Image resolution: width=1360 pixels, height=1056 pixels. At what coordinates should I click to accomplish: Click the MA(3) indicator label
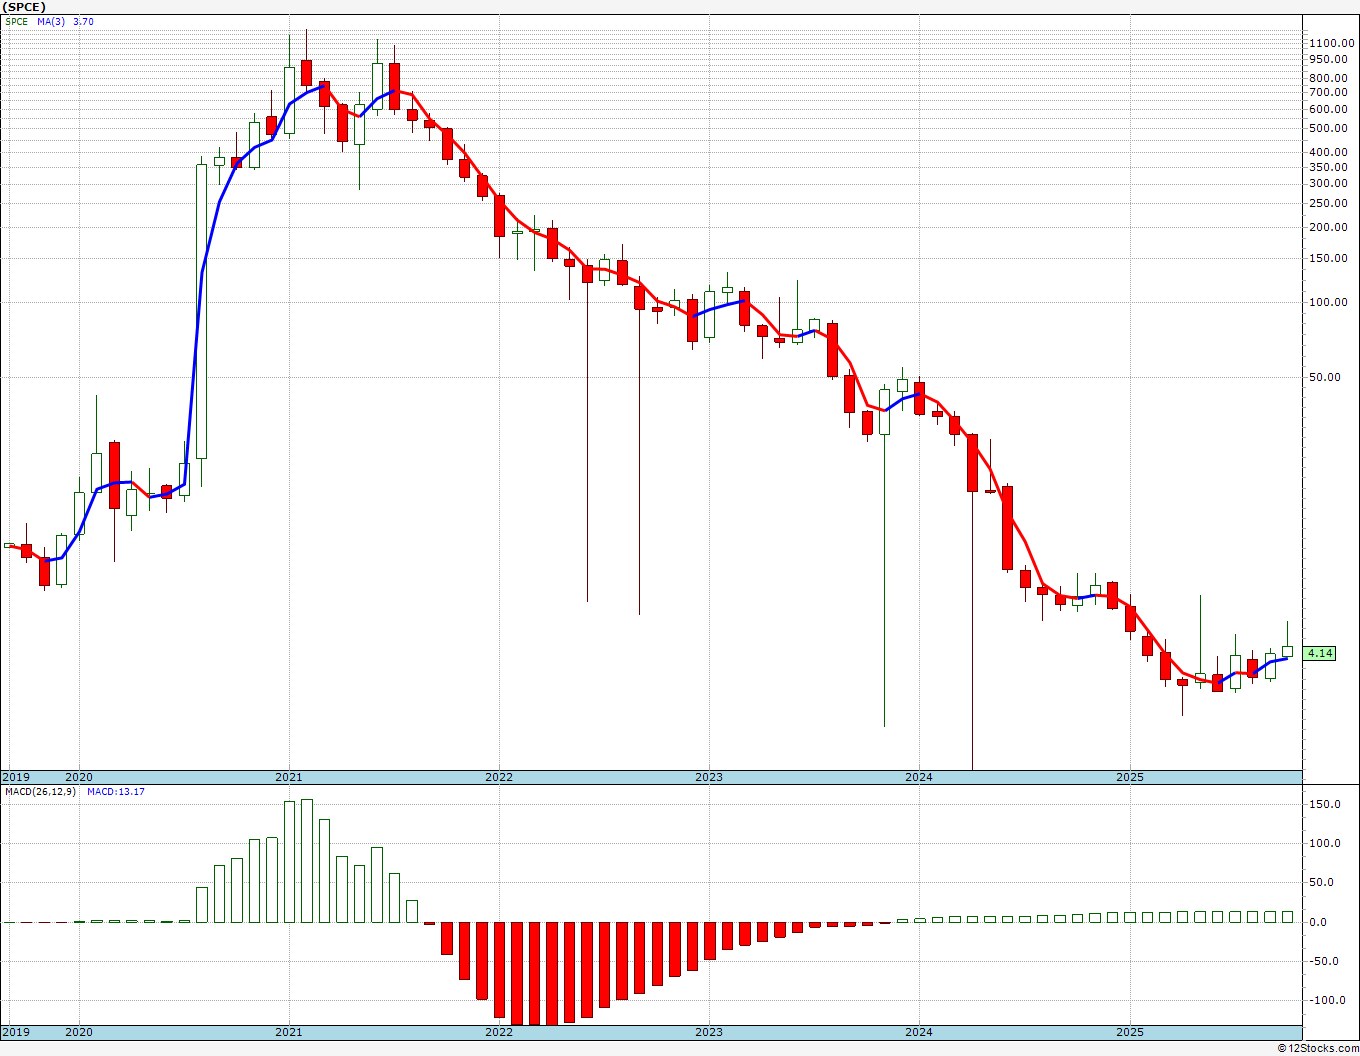coord(50,21)
